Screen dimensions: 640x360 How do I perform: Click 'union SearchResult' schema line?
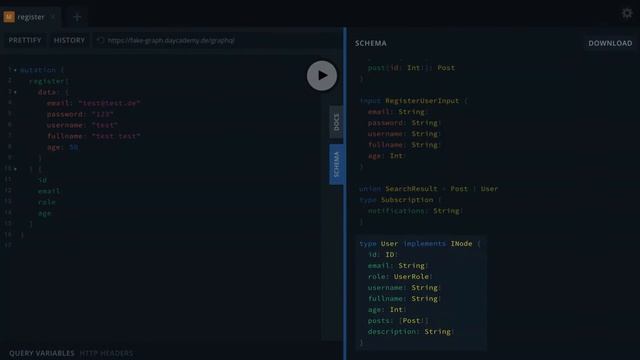pos(429,189)
